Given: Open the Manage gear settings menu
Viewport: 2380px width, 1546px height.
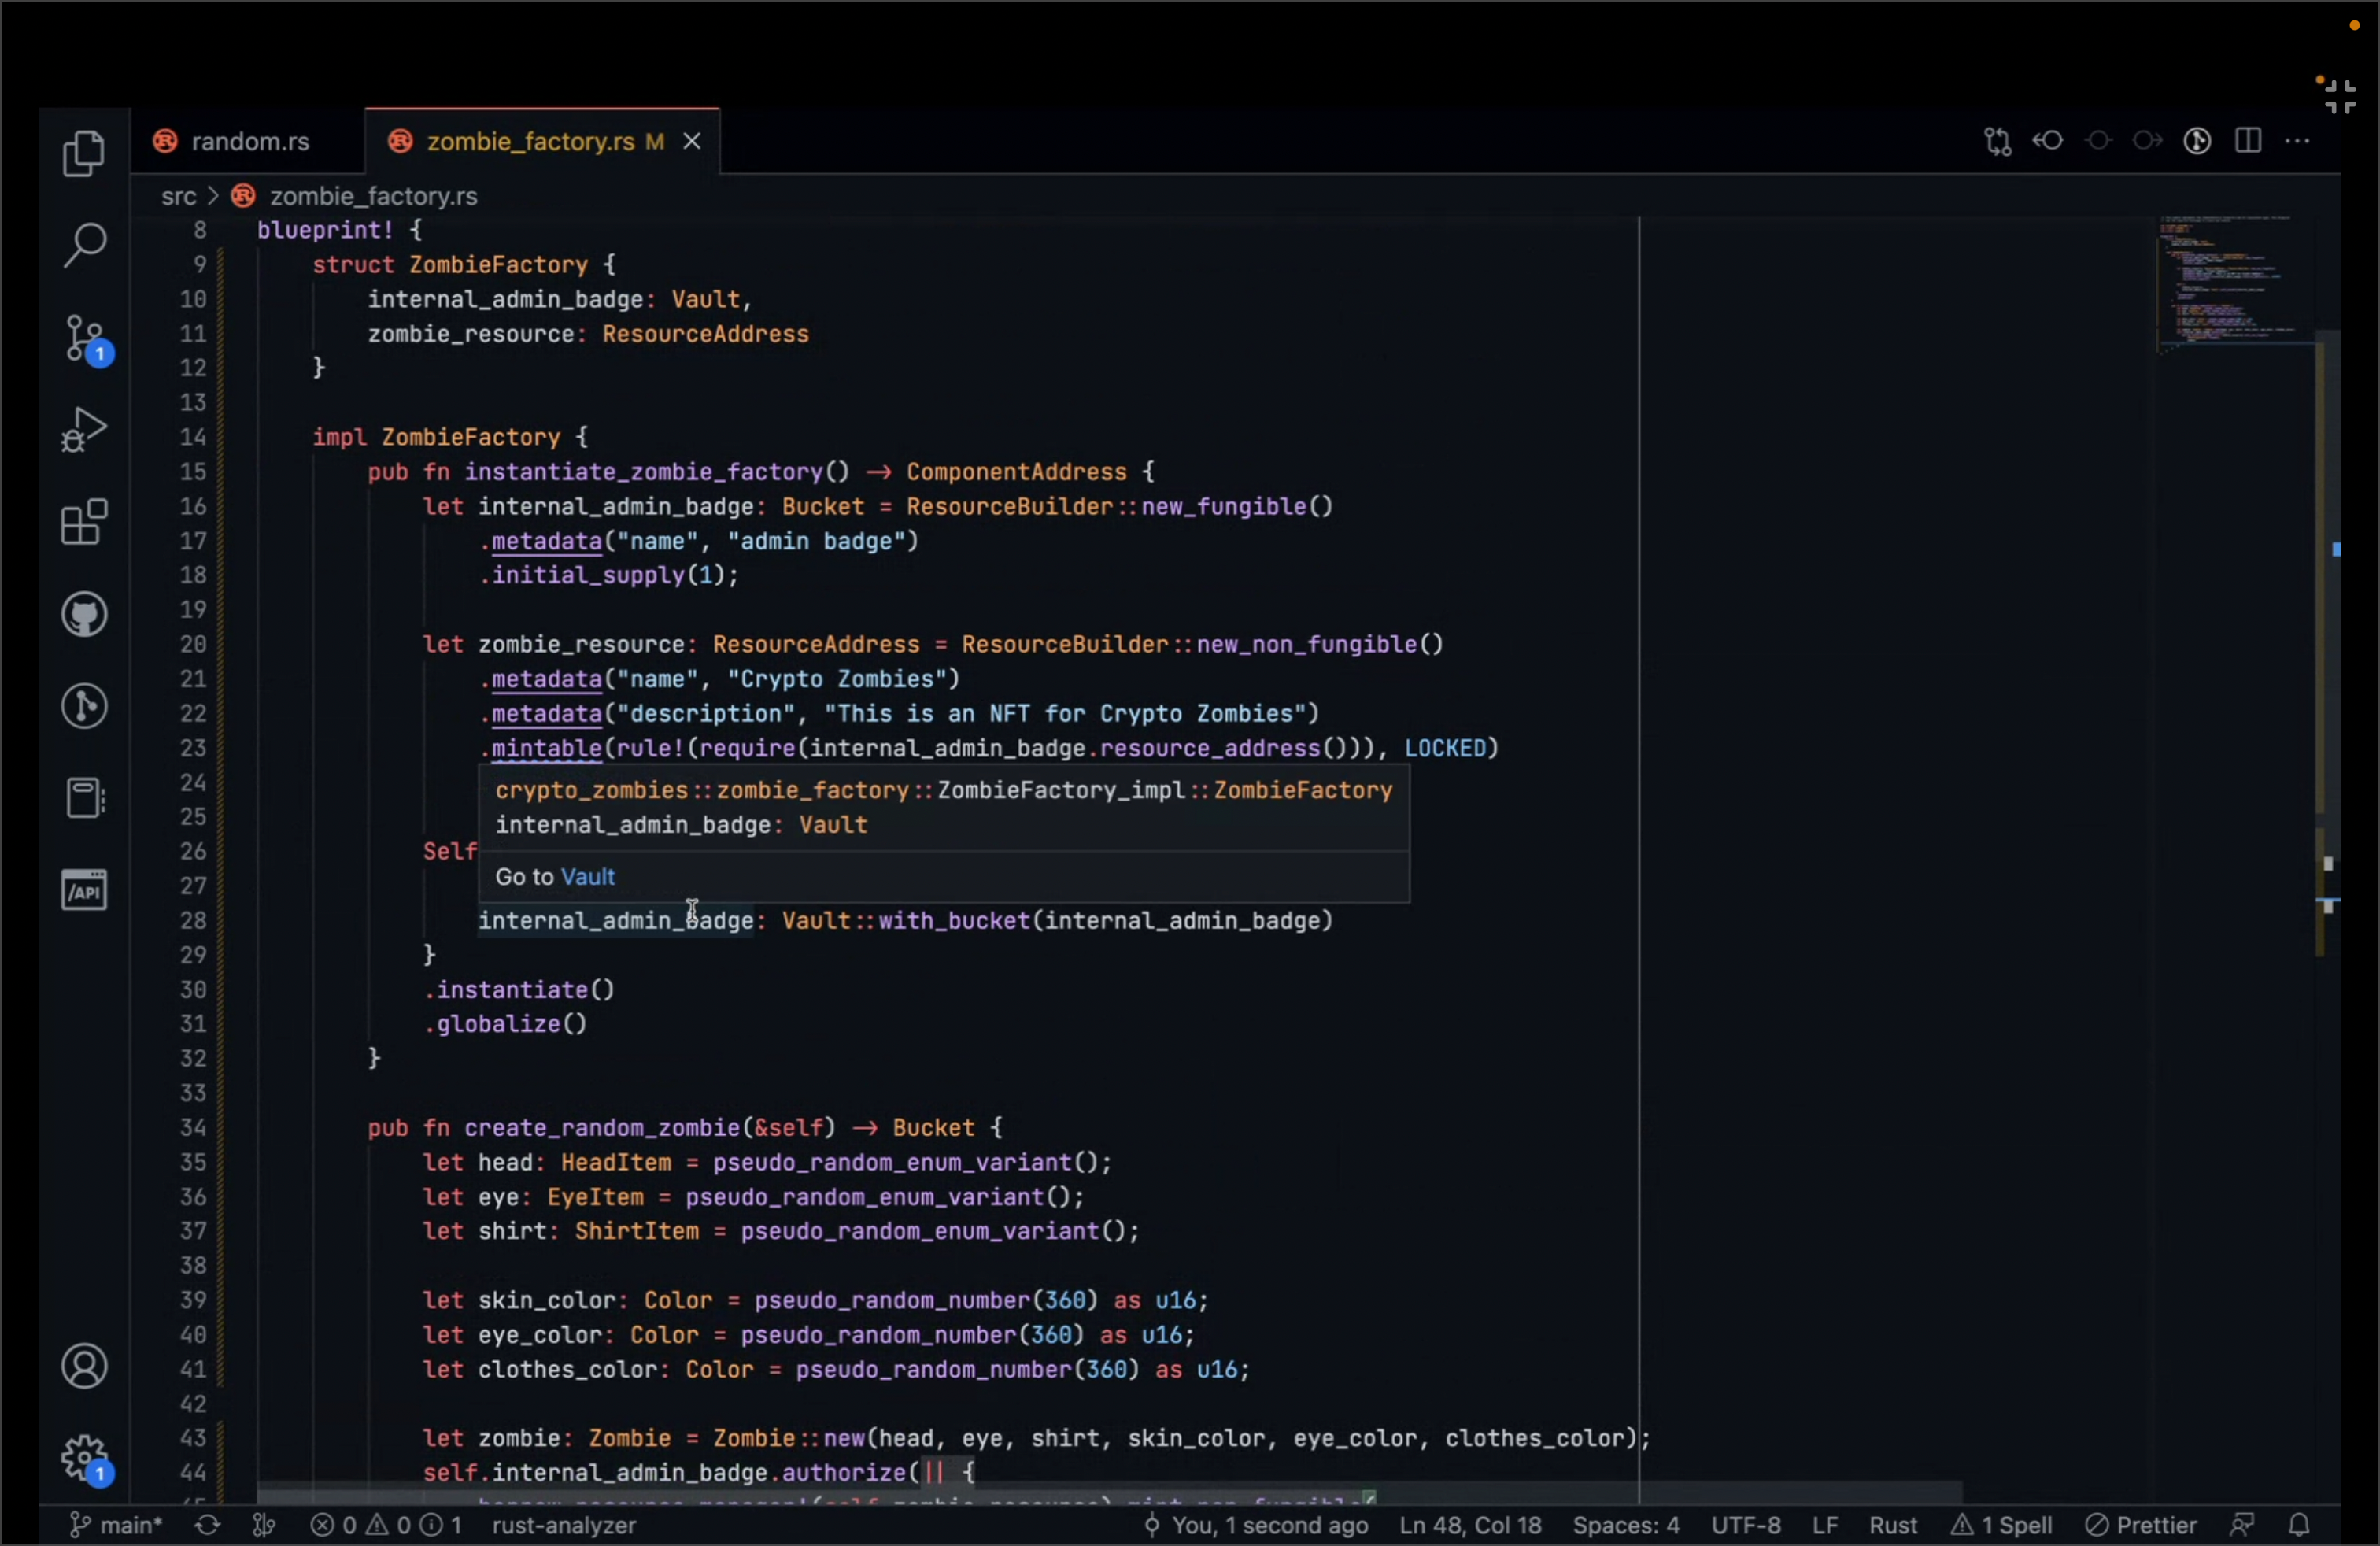Looking at the screenshot, I should [84, 1458].
